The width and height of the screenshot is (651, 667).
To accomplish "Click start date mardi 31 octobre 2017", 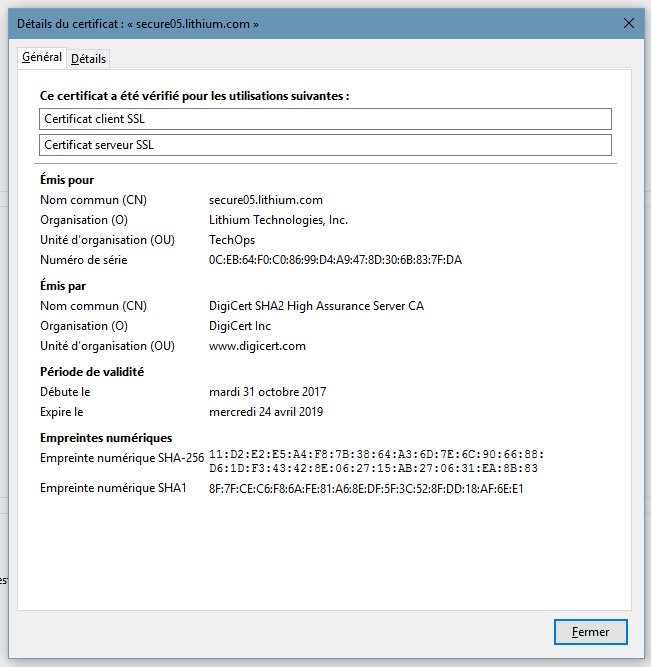I will coord(267,392).
